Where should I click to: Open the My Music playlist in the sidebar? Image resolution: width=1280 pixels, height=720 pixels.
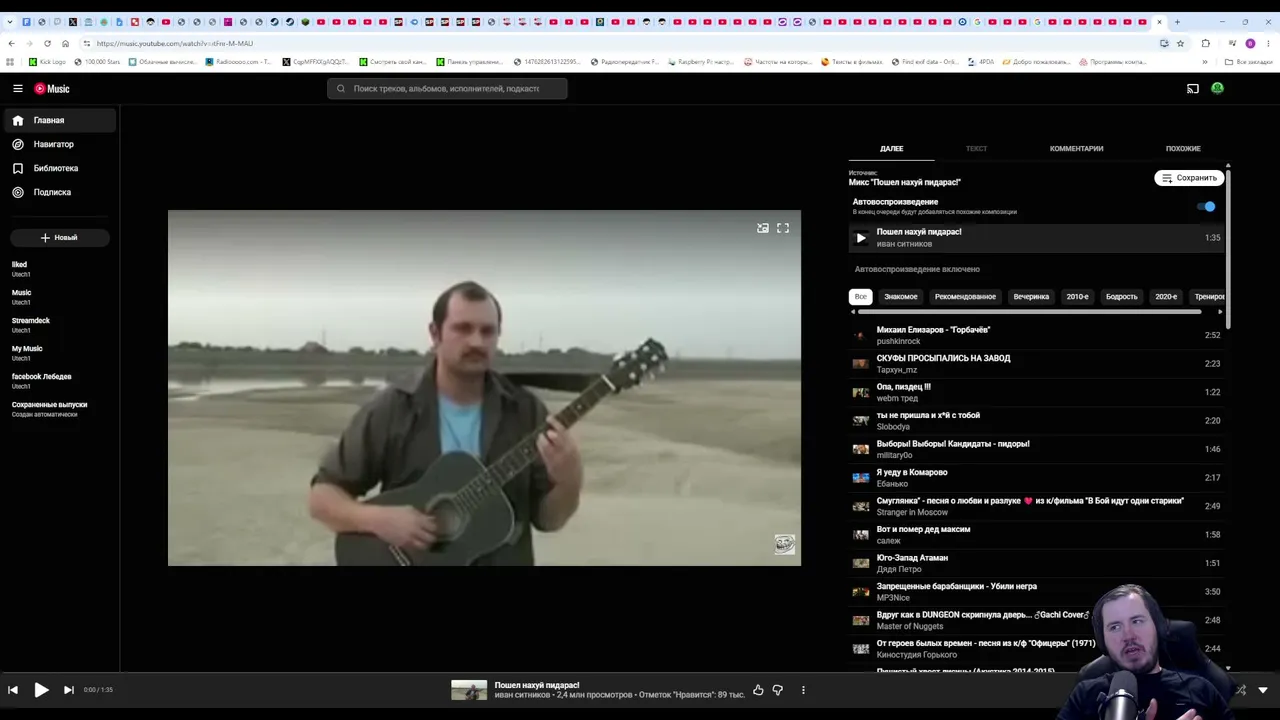coord(58,353)
